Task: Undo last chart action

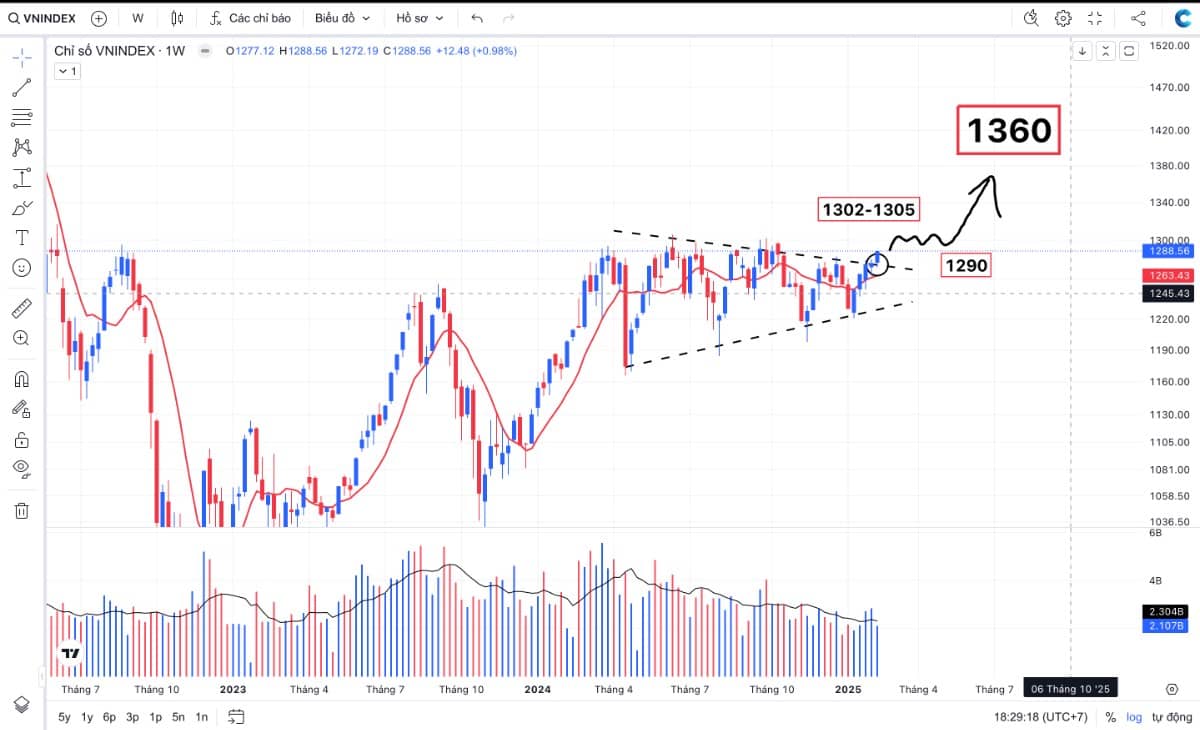Action: [x=477, y=18]
